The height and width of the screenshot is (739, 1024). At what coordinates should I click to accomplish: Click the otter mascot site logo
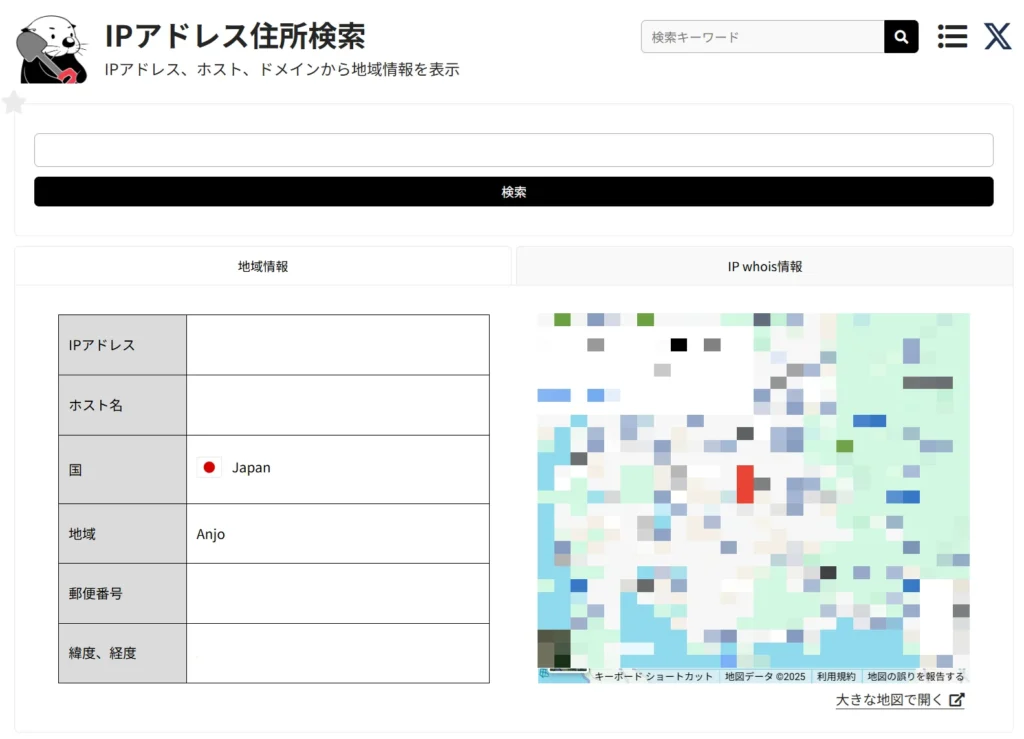(52, 50)
